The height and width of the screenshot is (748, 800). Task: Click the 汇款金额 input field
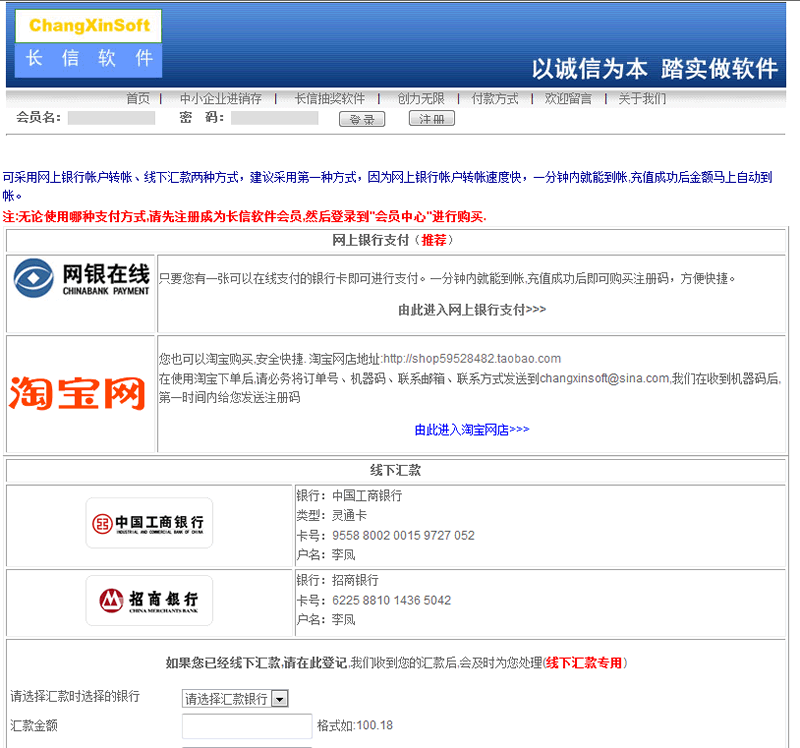pyautogui.click(x=247, y=726)
